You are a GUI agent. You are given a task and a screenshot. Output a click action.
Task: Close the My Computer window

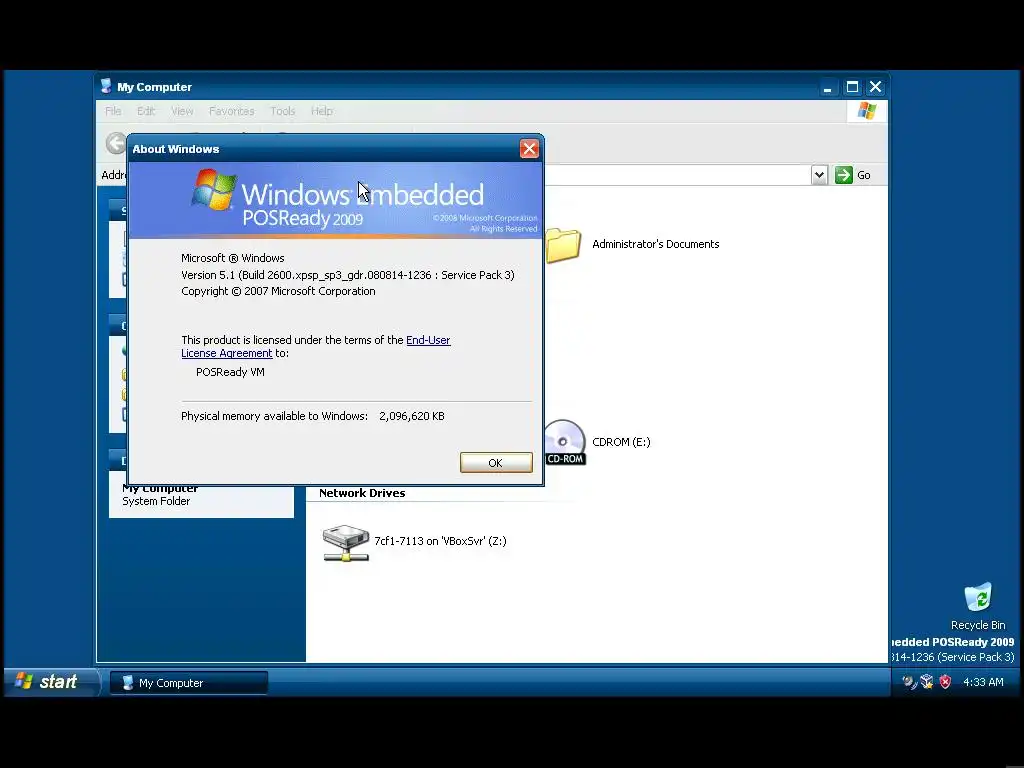point(876,87)
